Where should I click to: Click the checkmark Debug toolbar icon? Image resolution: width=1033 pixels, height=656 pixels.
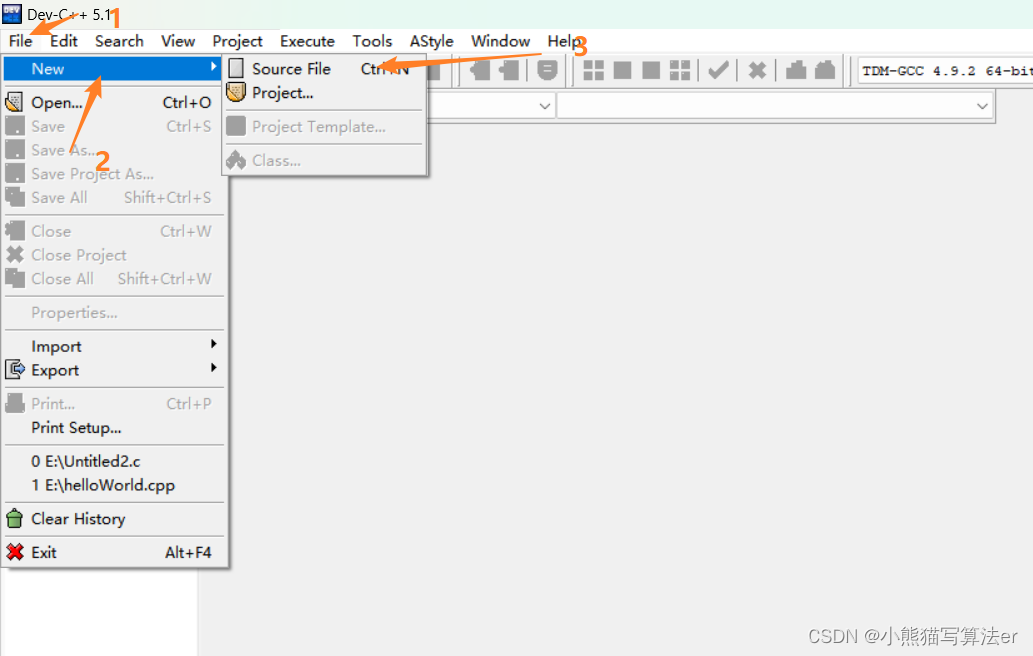point(718,70)
